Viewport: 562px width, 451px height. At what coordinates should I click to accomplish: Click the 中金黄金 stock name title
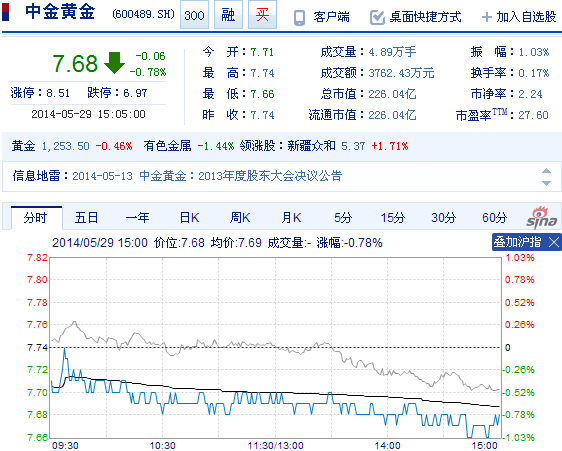point(60,11)
